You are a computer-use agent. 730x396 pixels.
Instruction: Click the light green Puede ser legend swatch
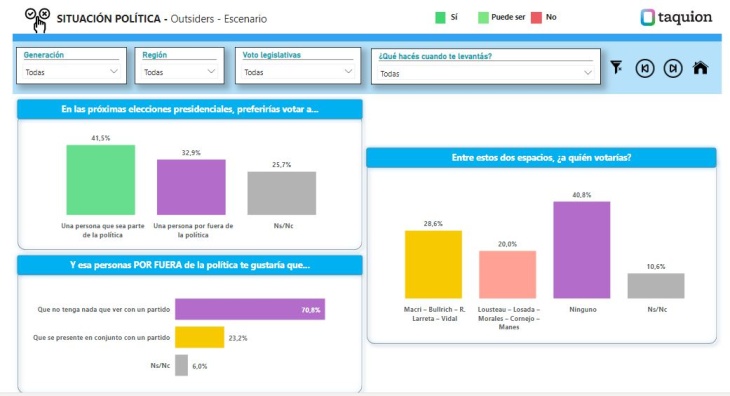483,18
